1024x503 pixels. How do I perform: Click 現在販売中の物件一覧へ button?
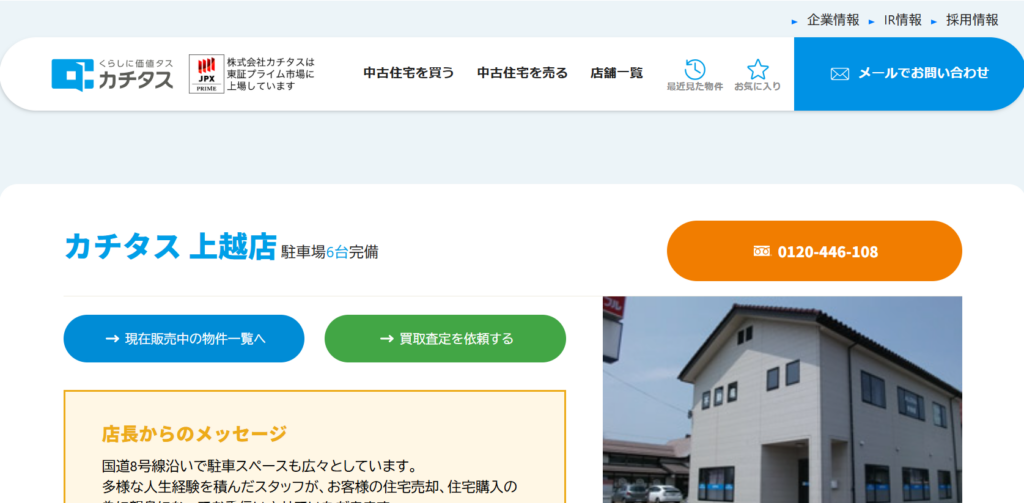click(x=184, y=338)
